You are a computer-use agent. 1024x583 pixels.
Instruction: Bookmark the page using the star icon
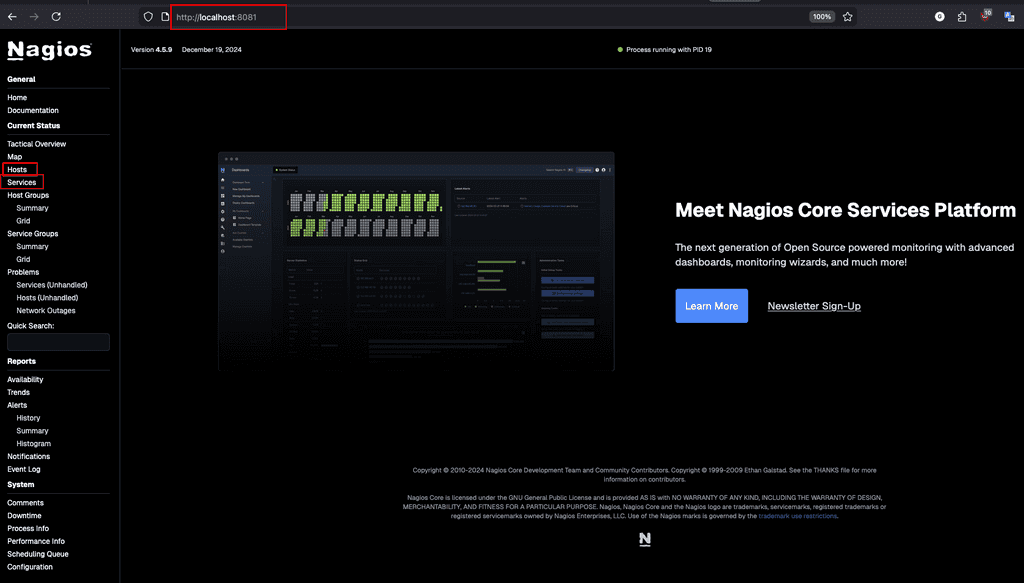pyautogui.click(x=848, y=16)
